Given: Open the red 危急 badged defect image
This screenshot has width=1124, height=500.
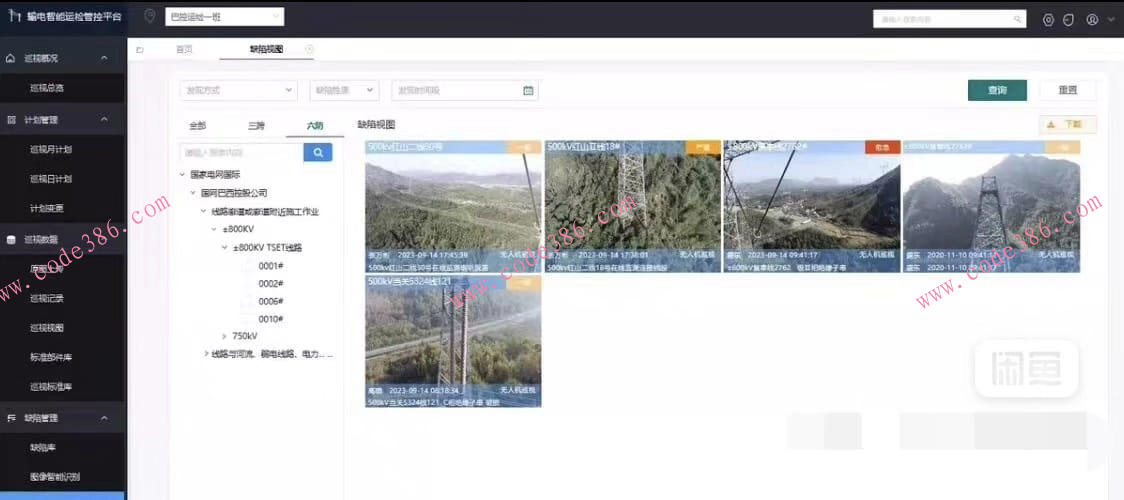Looking at the screenshot, I should tap(811, 206).
